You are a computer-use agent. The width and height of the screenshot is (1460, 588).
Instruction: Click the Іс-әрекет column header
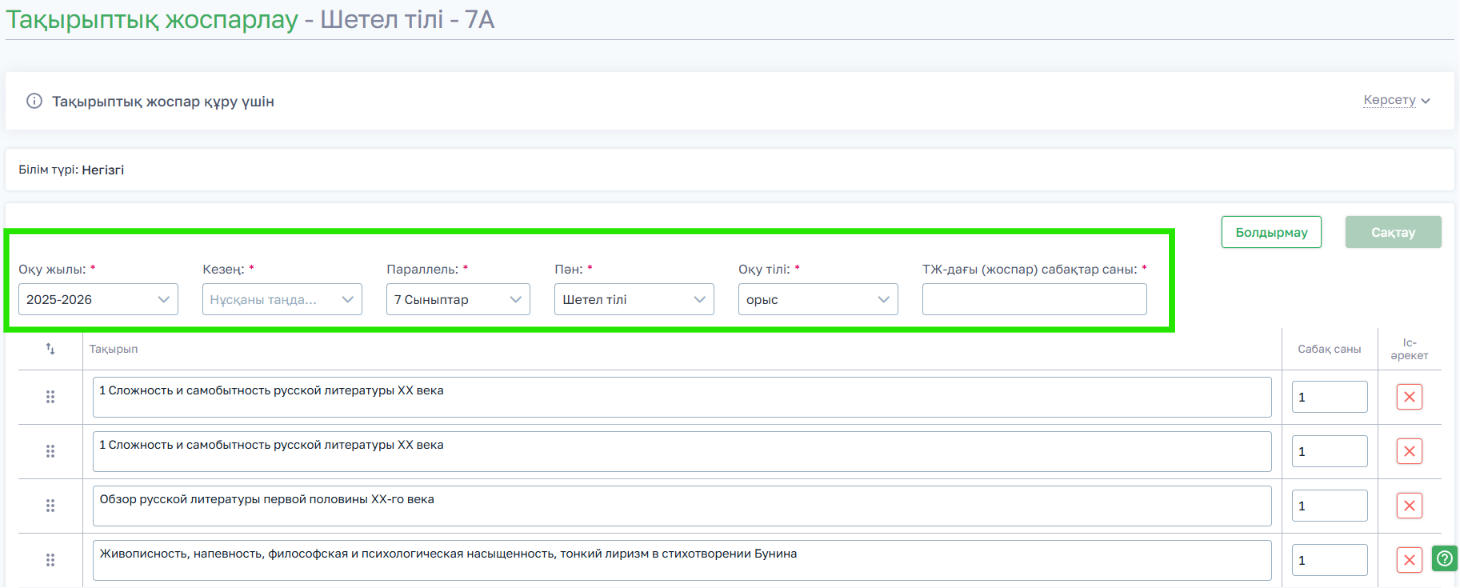pos(1410,349)
